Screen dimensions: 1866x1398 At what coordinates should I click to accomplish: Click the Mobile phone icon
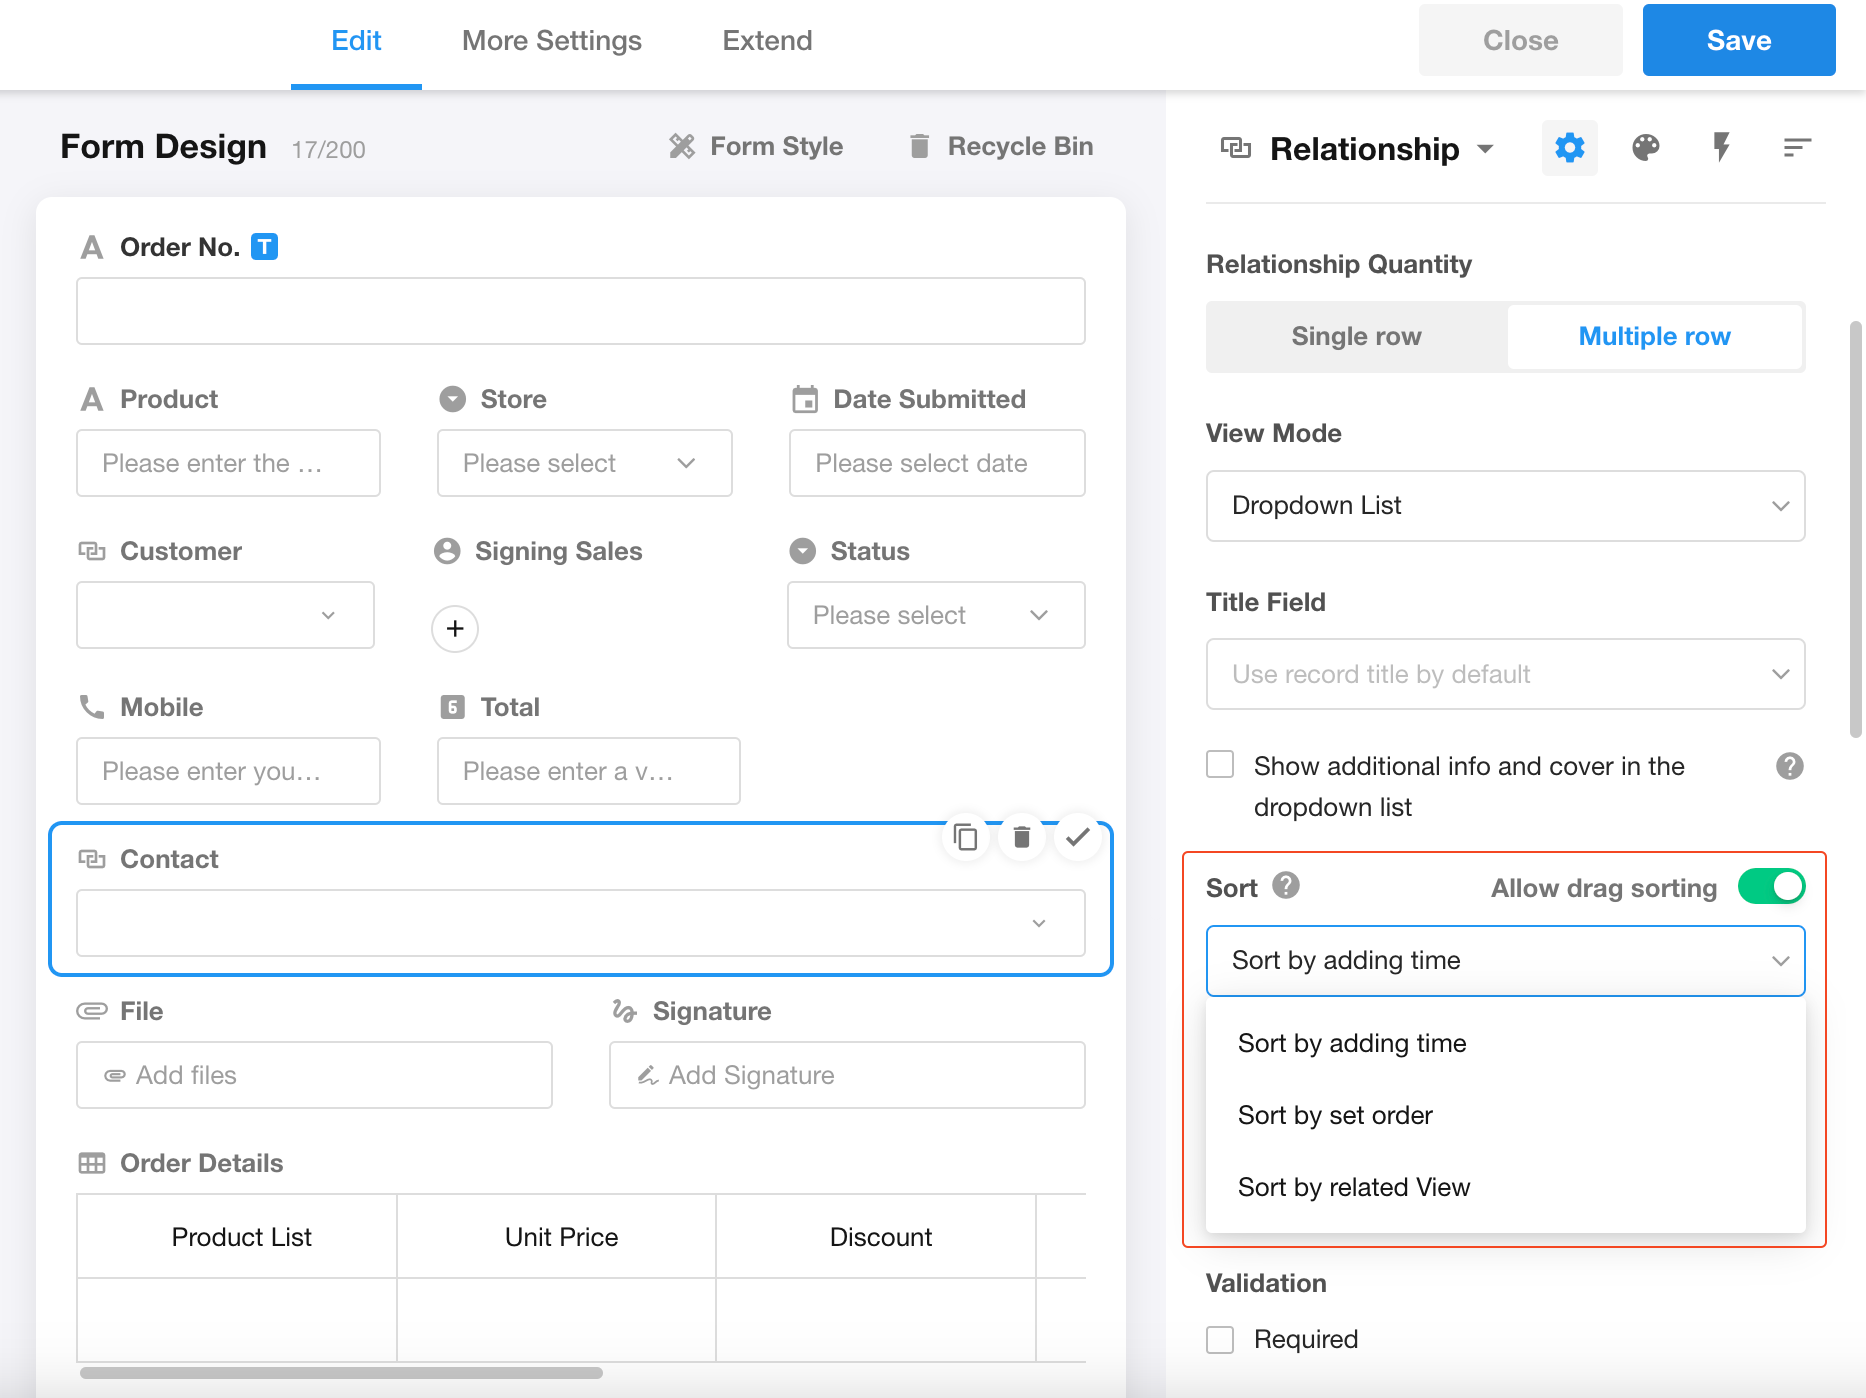tap(92, 707)
